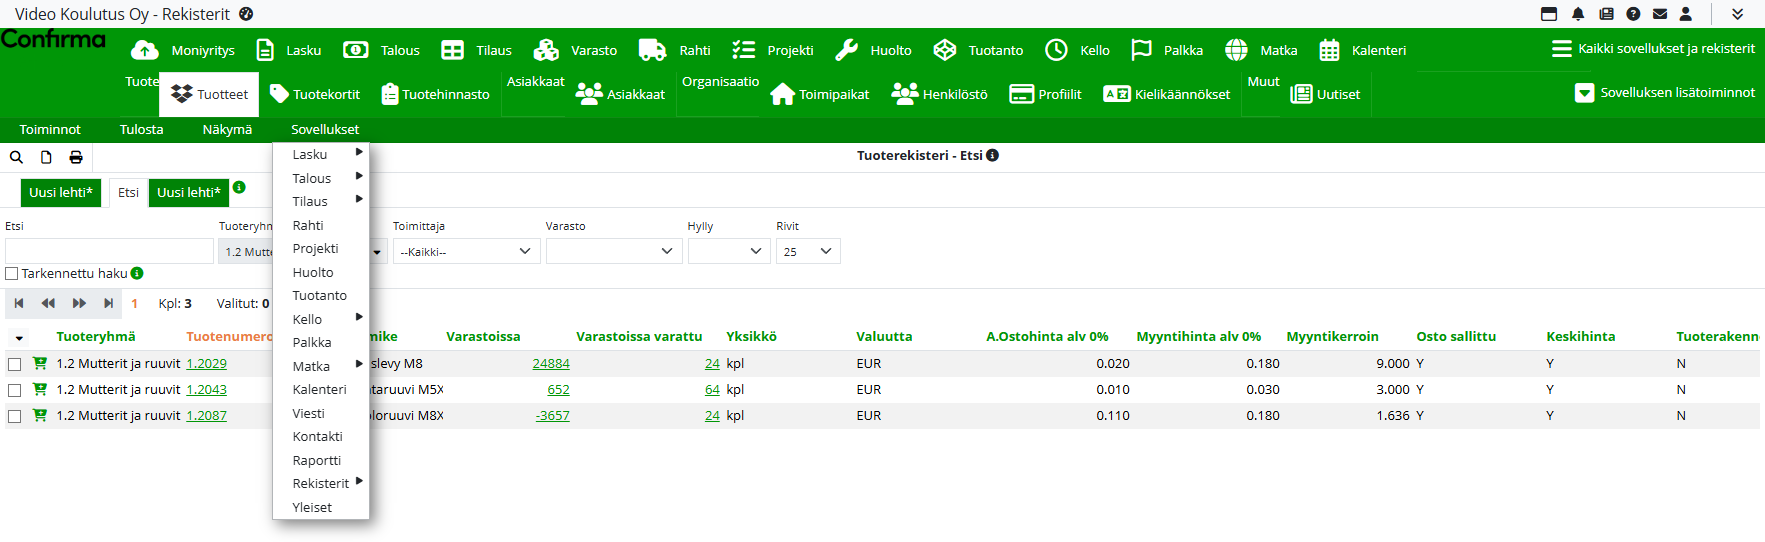
Task: Enable the Tarkennettu haku checkbox
Action: (x=12, y=273)
